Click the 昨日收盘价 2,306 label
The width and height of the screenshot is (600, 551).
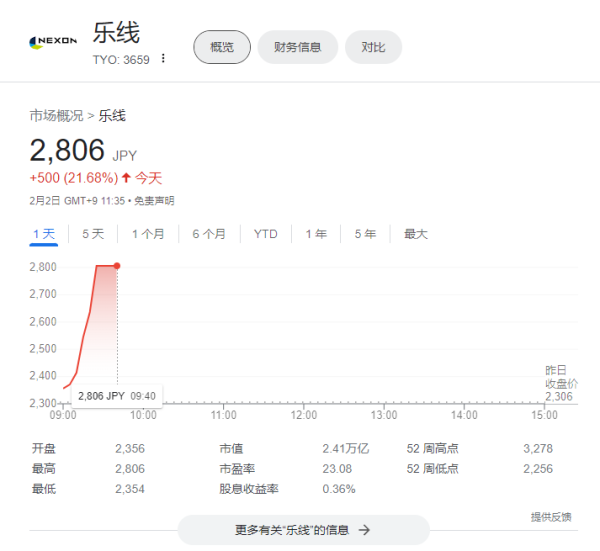(x=561, y=383)
